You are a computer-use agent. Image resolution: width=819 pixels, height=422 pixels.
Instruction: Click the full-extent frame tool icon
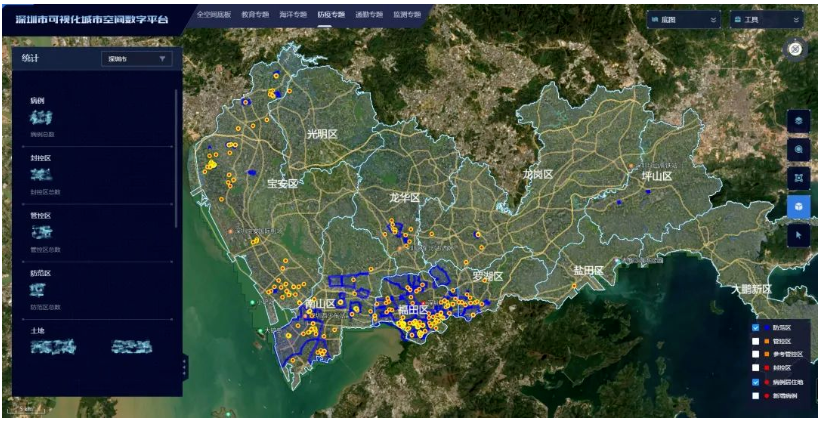coord(799,178)
